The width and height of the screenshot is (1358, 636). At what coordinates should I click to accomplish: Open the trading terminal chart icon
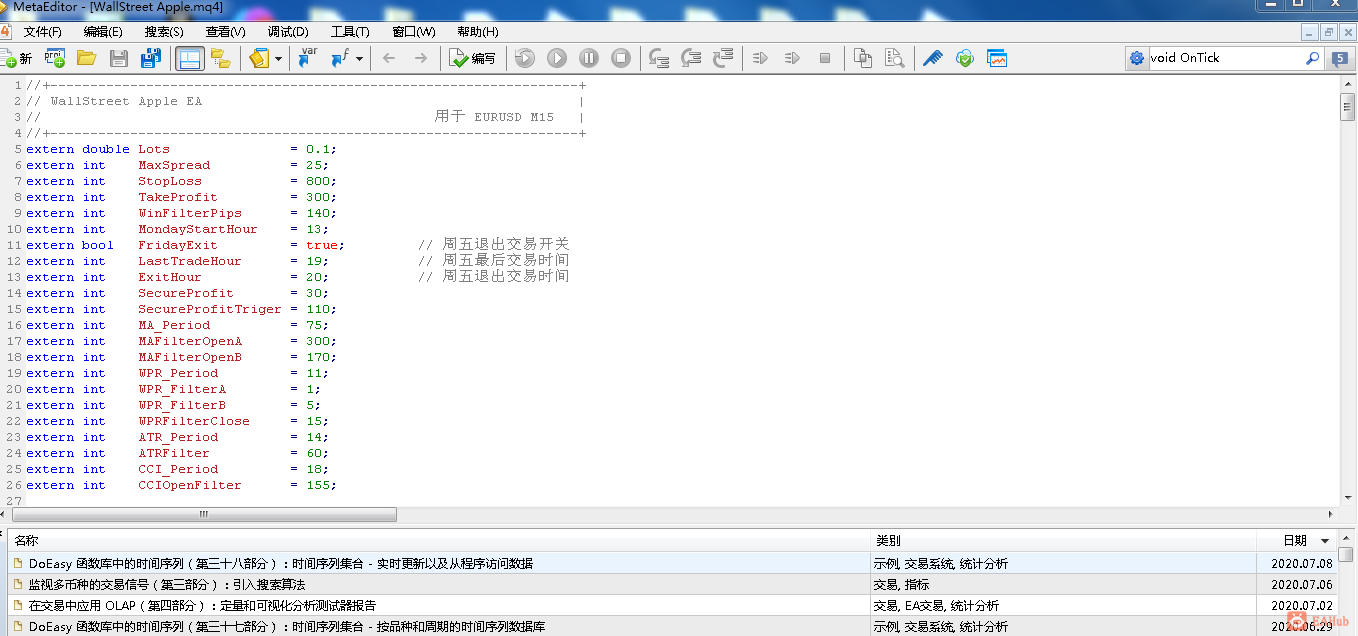(x=997, y=58)
